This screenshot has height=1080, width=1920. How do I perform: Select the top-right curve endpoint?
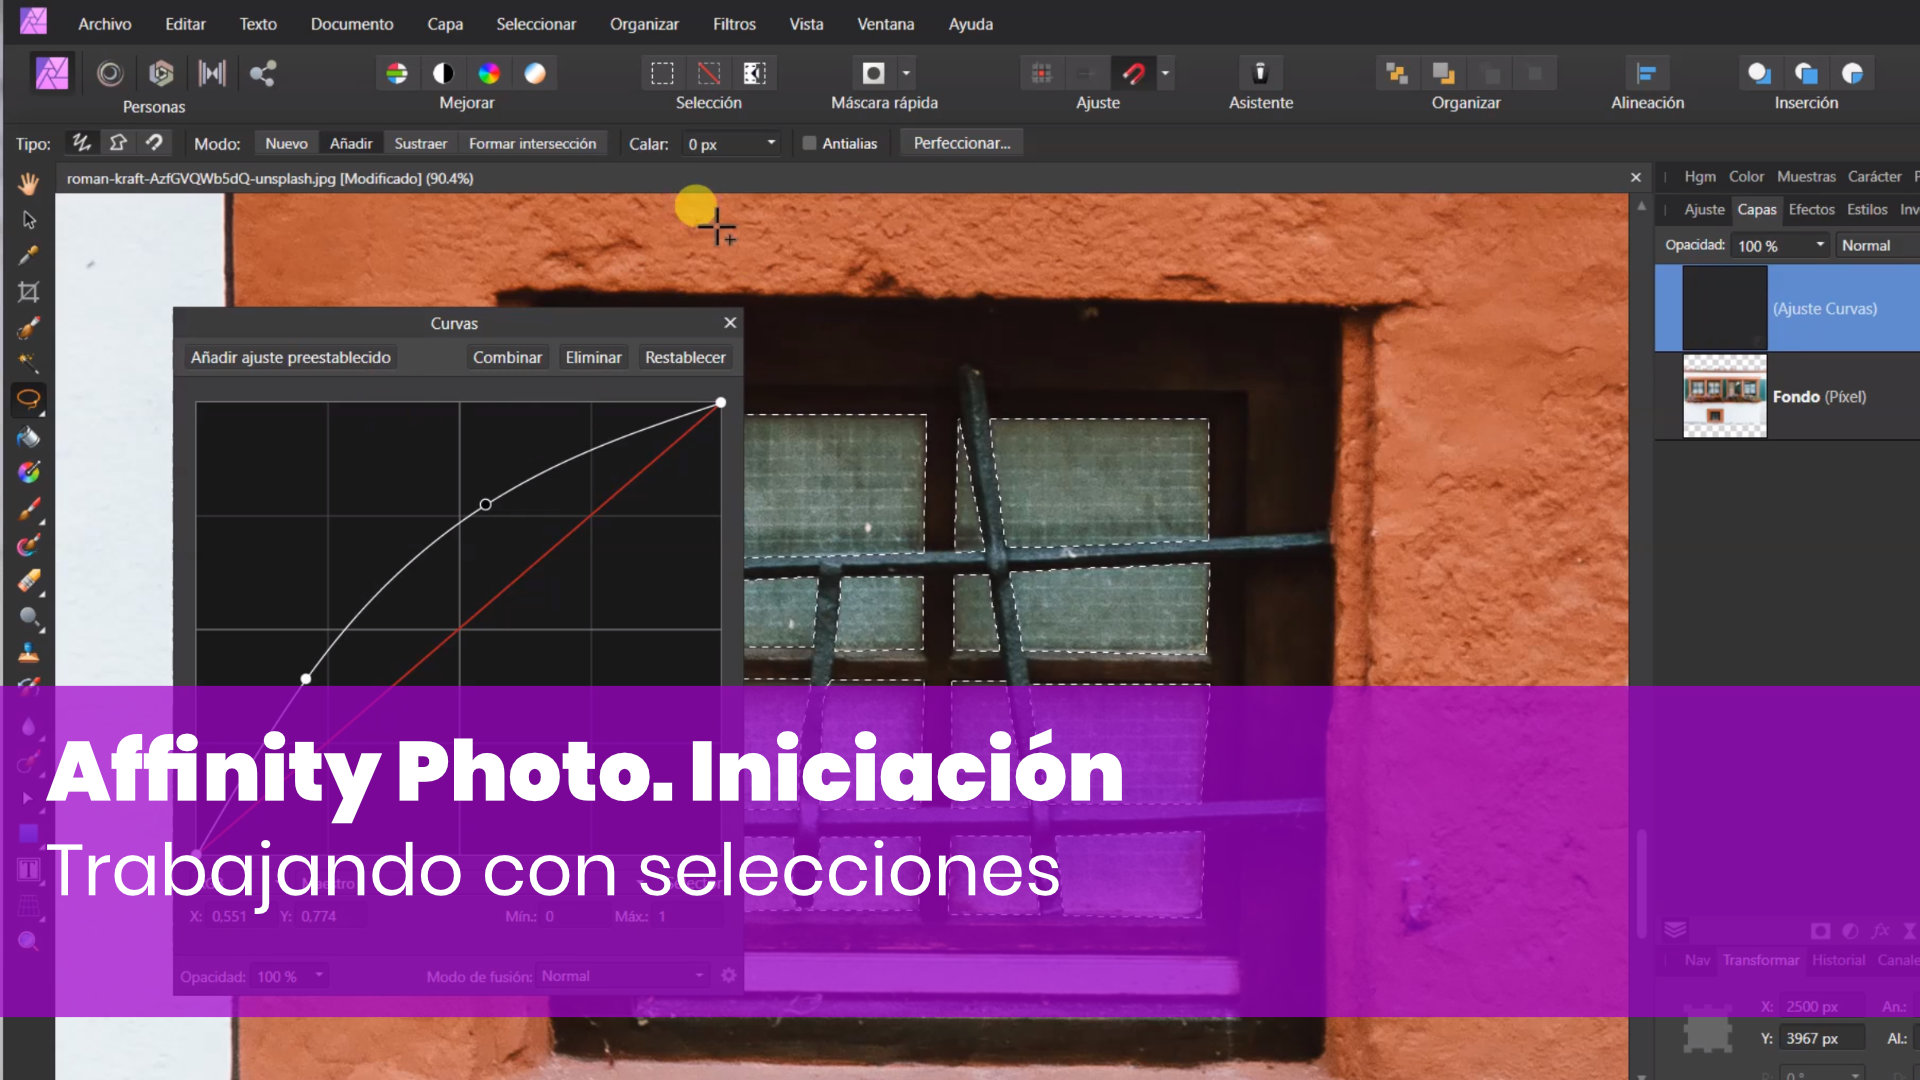[x=720, y=402]
